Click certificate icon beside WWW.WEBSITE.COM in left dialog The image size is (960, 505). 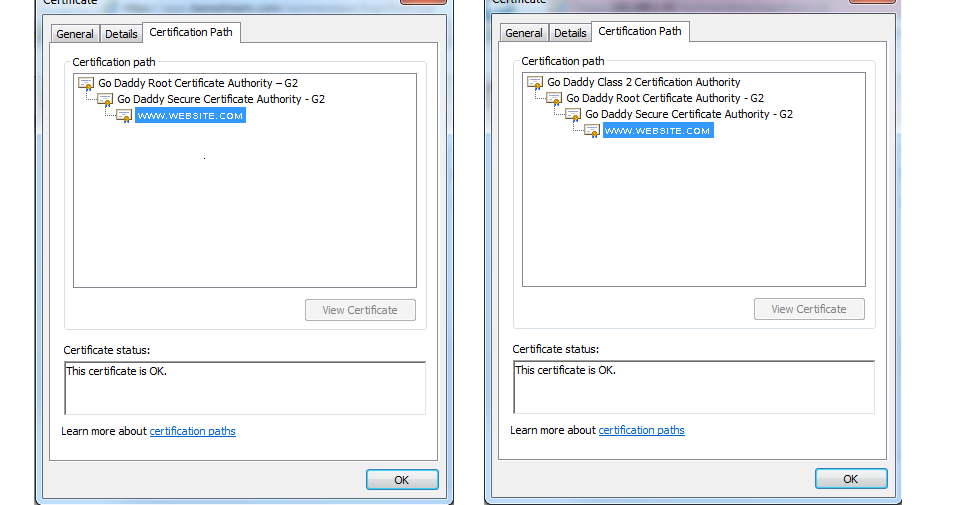(124, 116)
